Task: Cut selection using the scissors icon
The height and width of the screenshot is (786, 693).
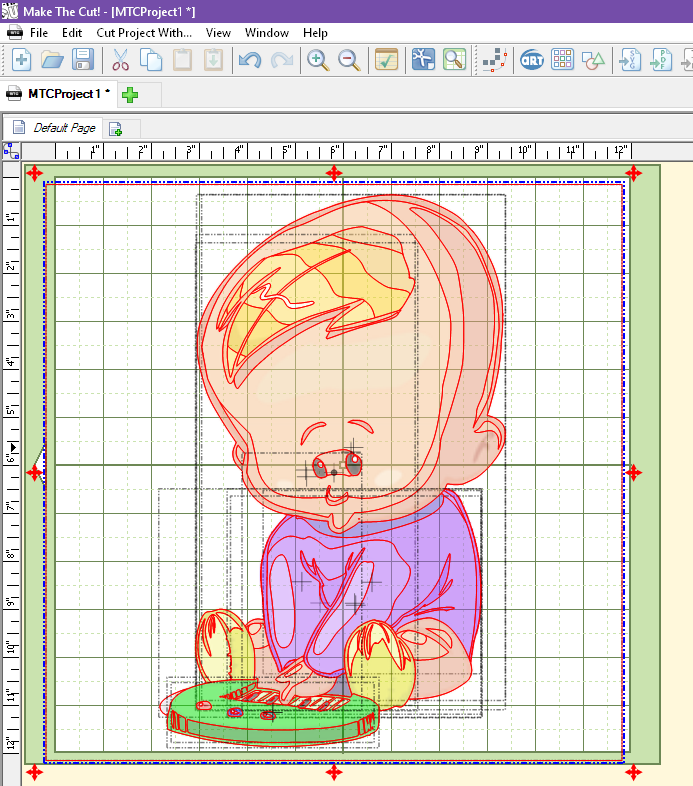Action: [x=120, y=60]
